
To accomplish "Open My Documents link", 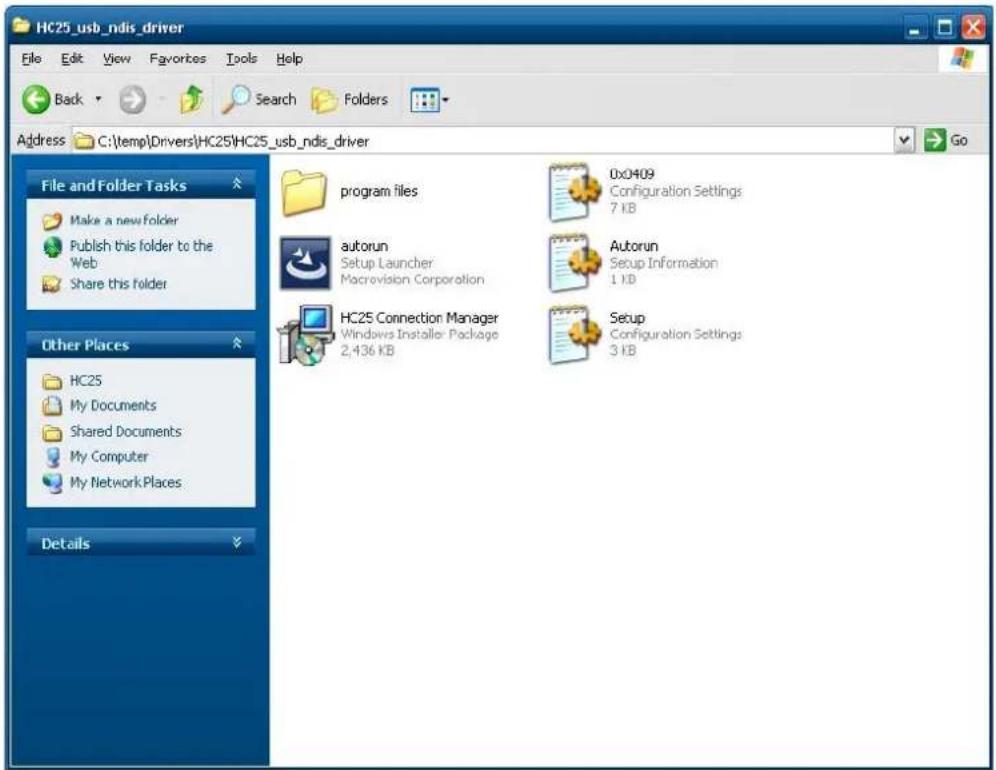I will 112,405.
